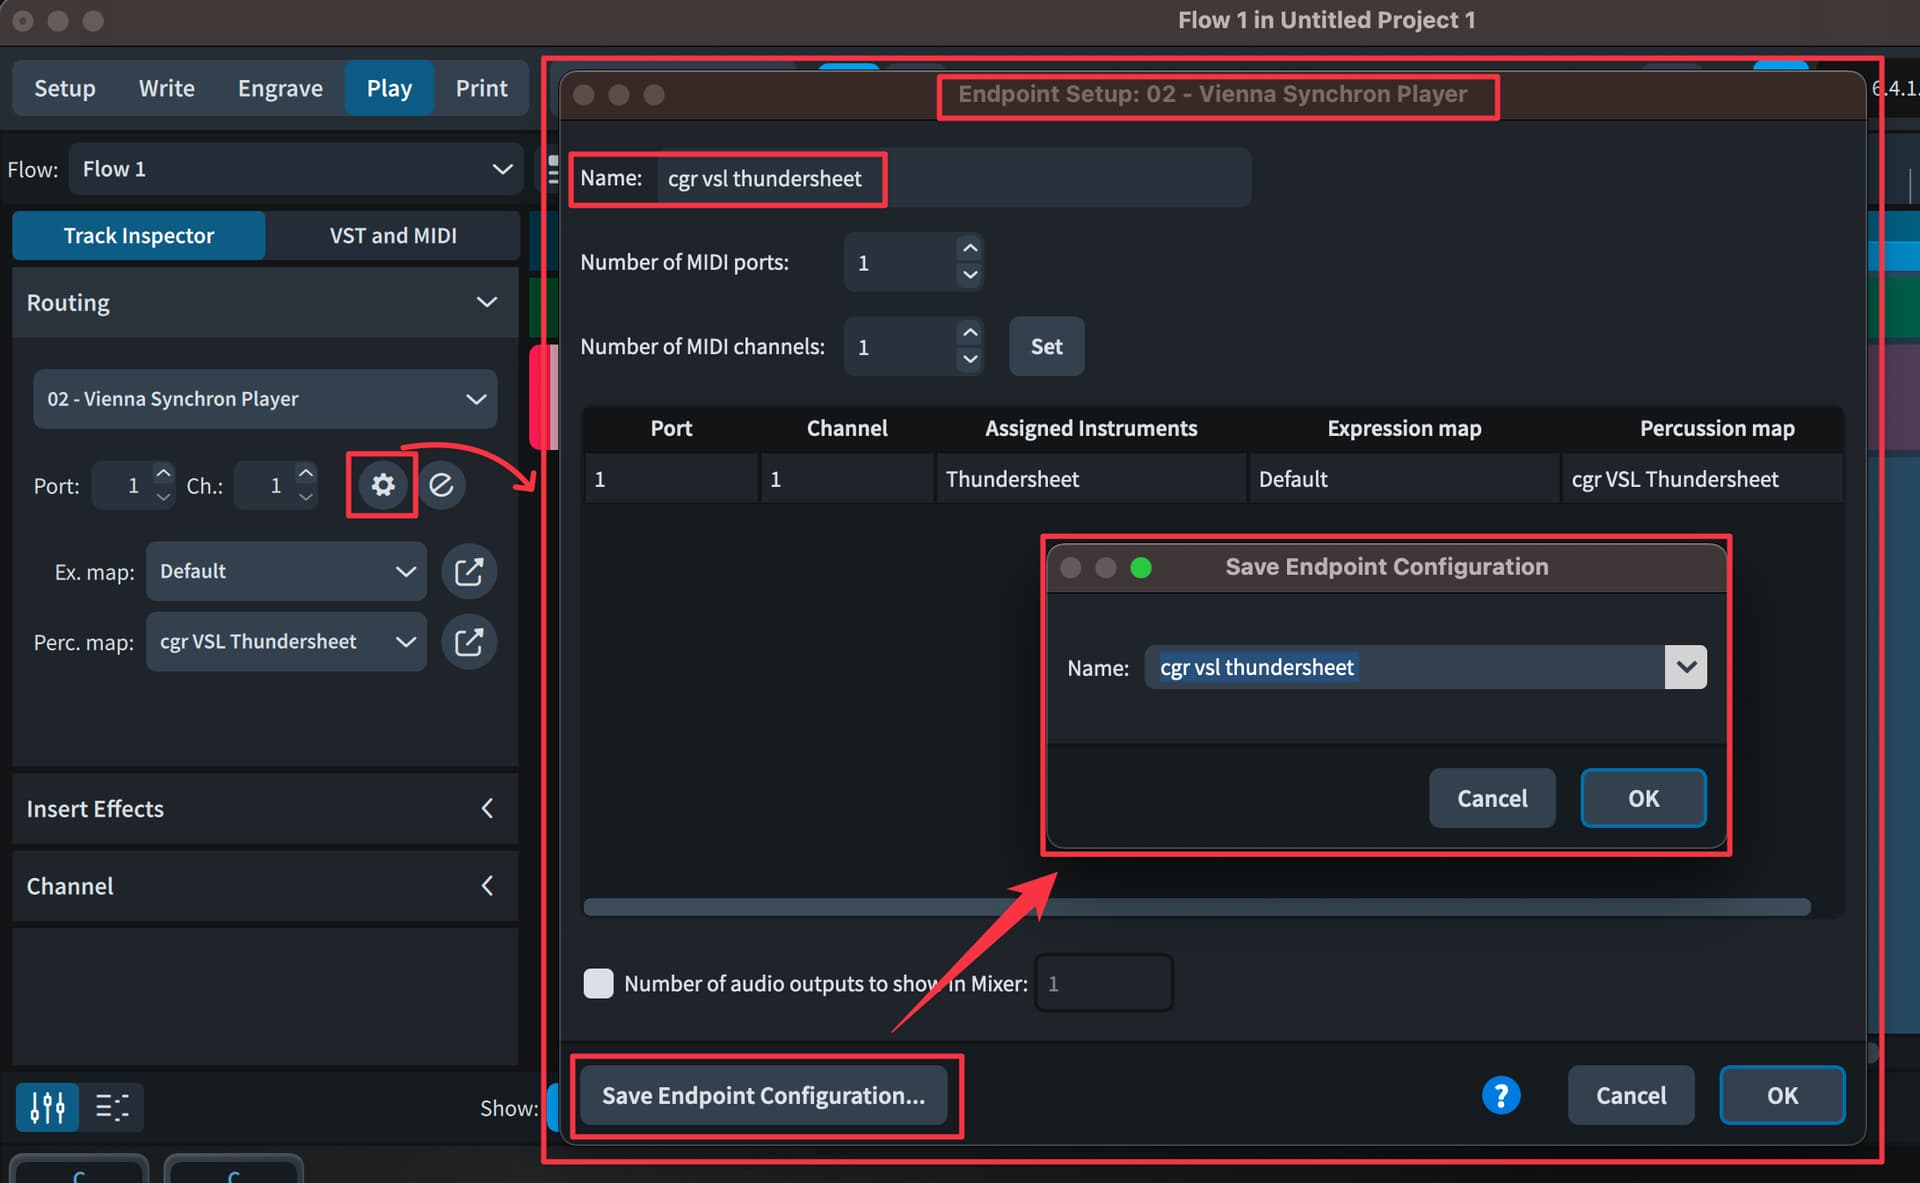Click the blue help question mark icon
The image size is (1920, 1183).
click(1500, 1095)
